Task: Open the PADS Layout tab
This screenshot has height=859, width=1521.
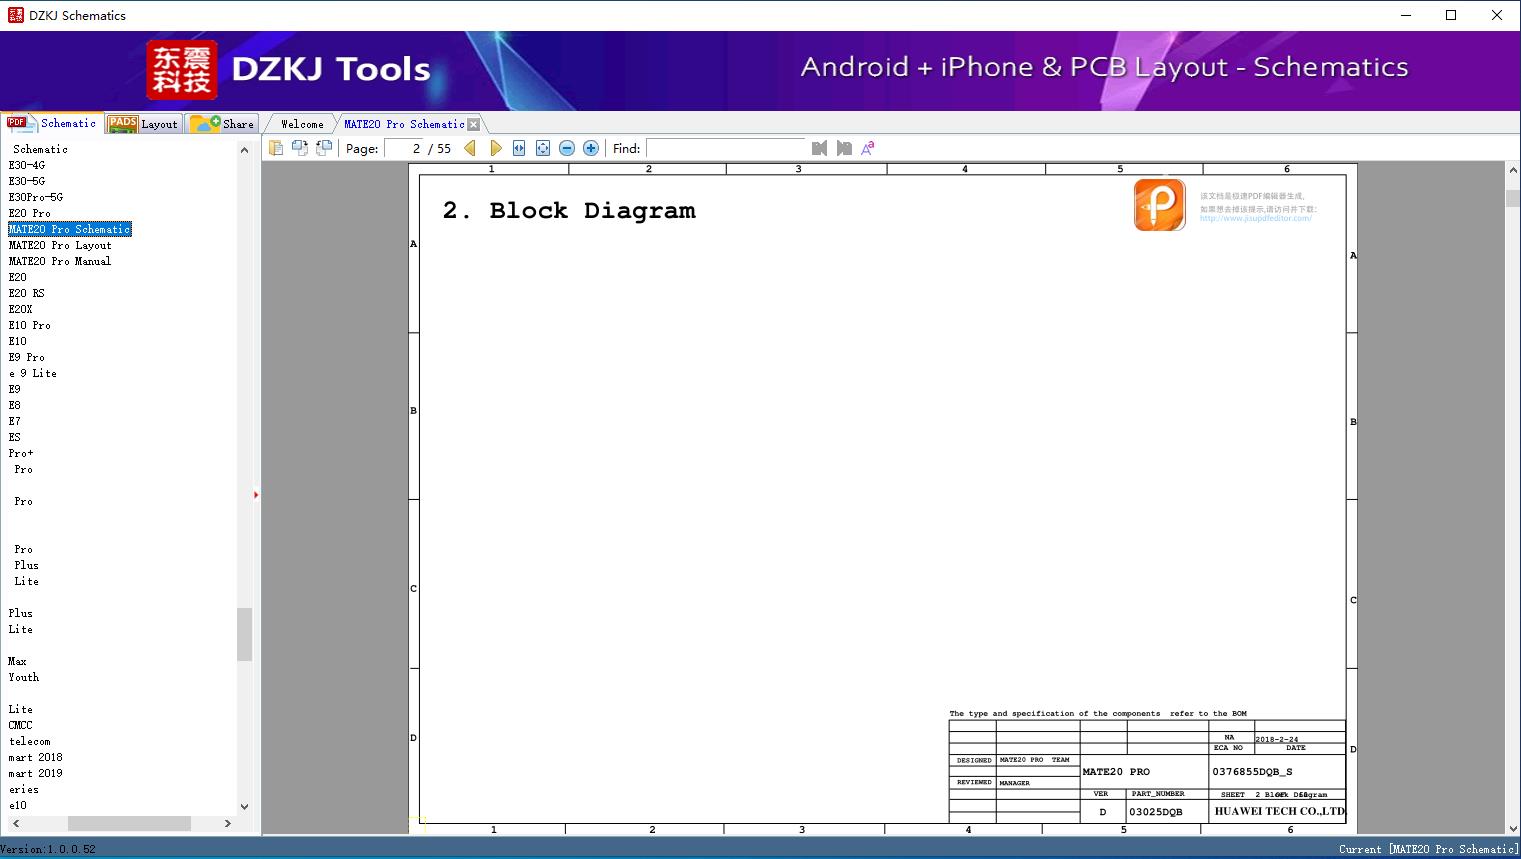Action: pos(143,124)
